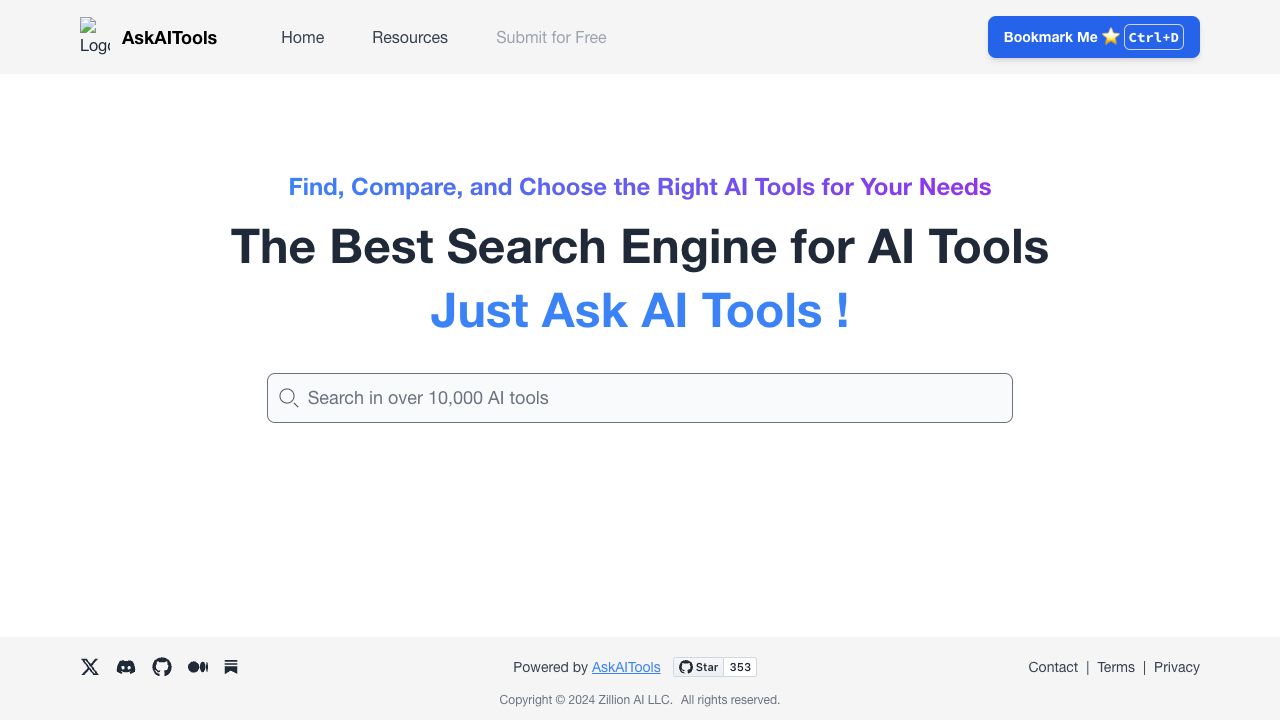Open the Discord icon in footer
This screenshot has width=1280, height=720.
(x=126, y=667)
